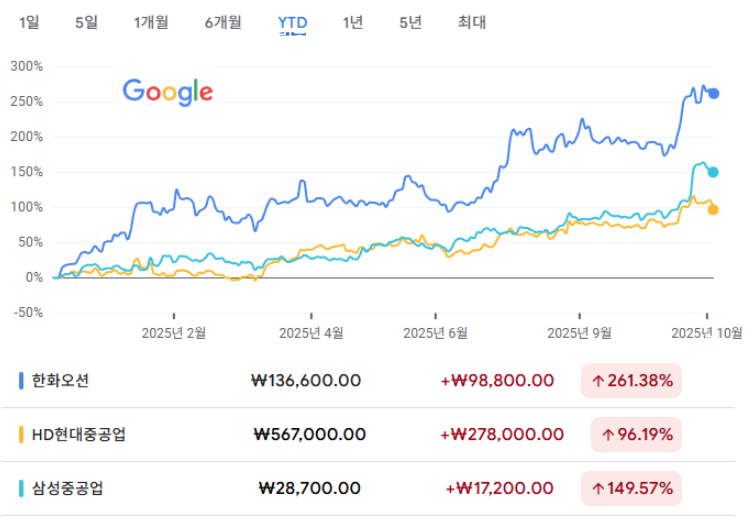Click the 261.38% gain badge
Image resolution: width=755 pixels, height=523 pixels.
[x=631, y=380]
